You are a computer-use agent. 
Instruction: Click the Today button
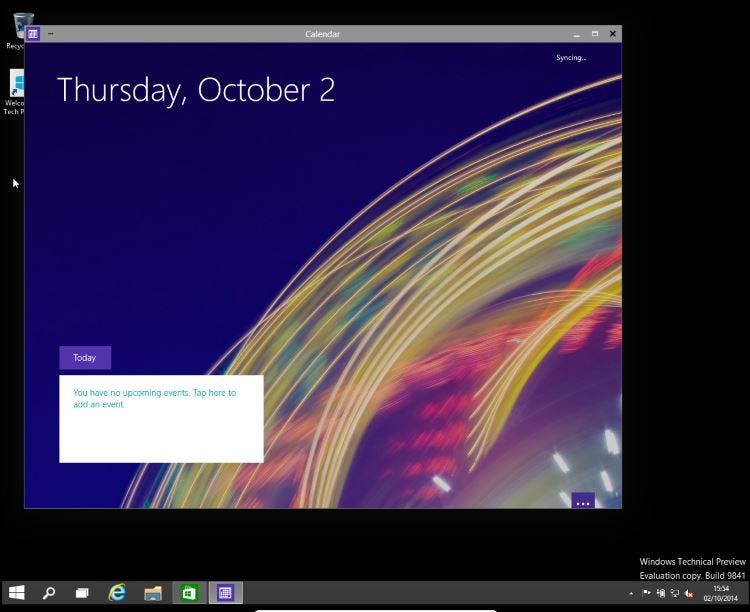[85, 357]
